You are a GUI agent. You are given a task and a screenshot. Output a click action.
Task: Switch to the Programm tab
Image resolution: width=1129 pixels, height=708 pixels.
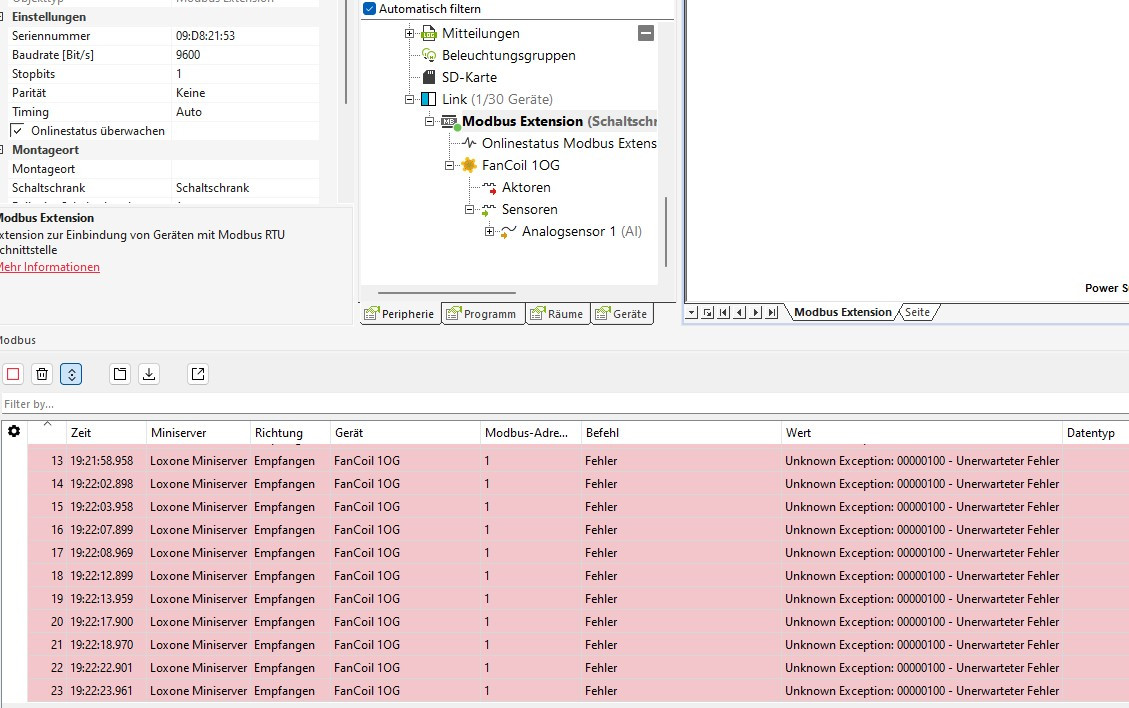483,314
